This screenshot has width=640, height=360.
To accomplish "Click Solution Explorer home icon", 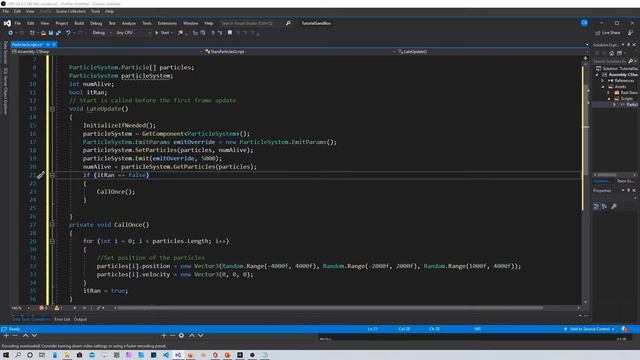I will (x=611, y=53).
